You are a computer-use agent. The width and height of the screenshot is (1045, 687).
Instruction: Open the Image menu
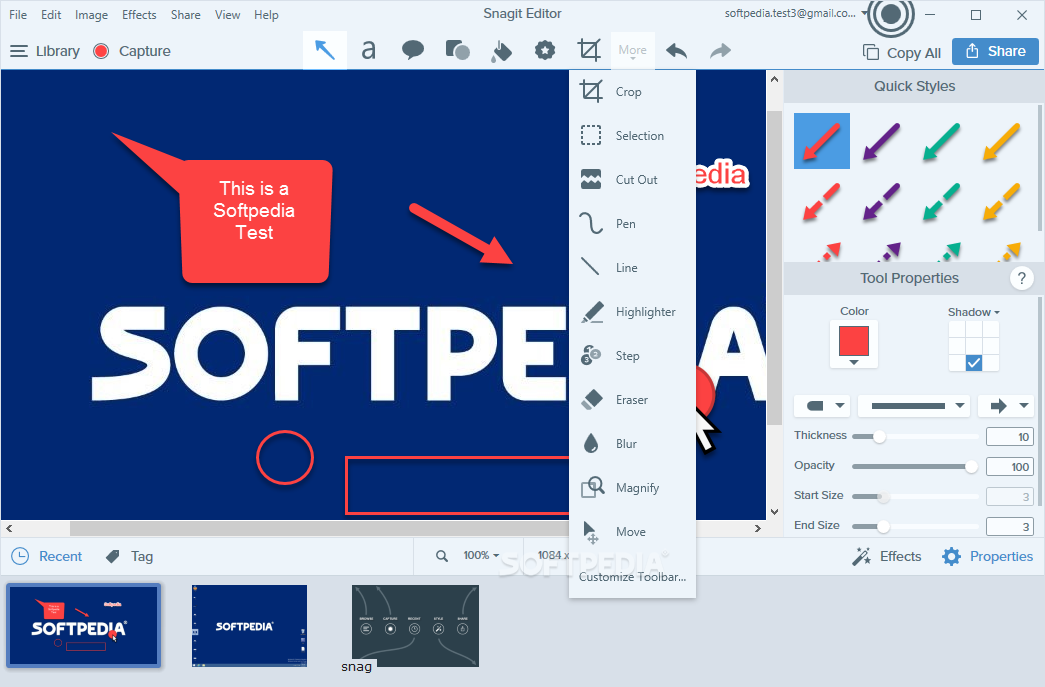coord(91,15)
